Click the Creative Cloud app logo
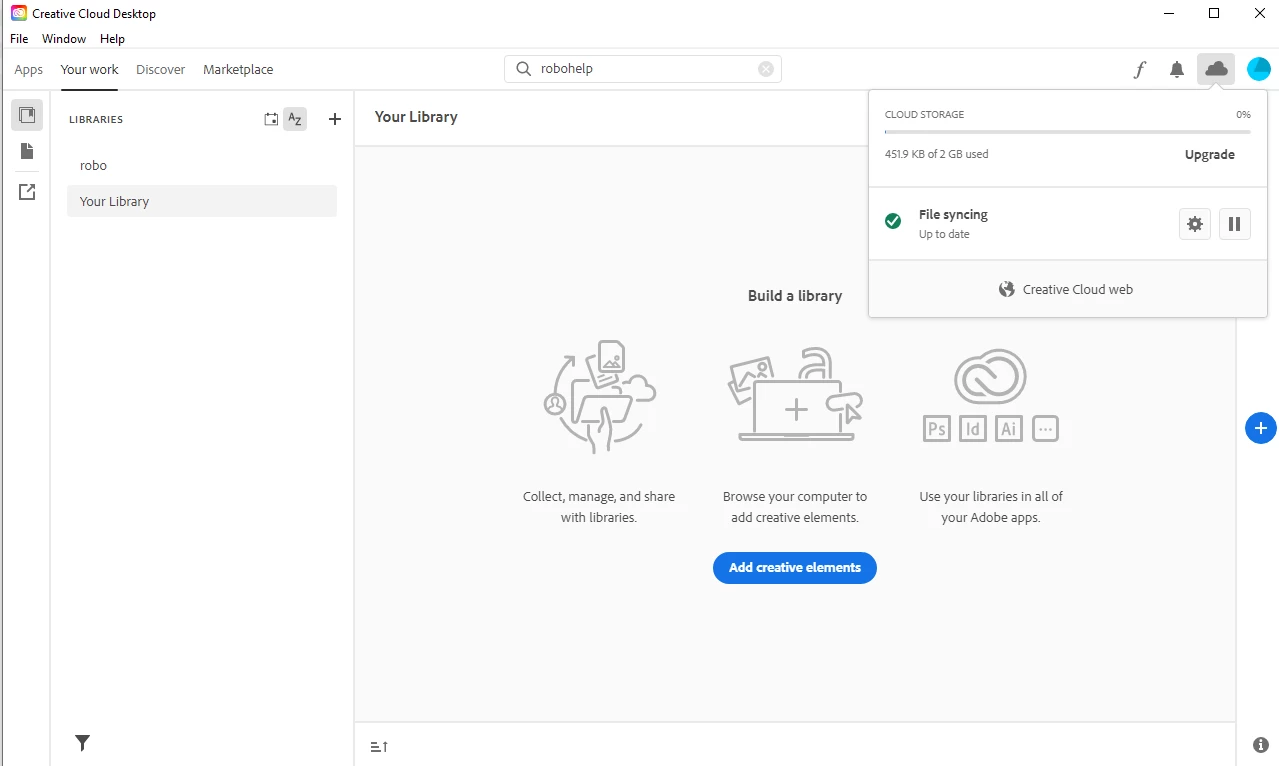The width and height of the screenshot is (1279, 766). pyautogui.click(x=18, y=13)
